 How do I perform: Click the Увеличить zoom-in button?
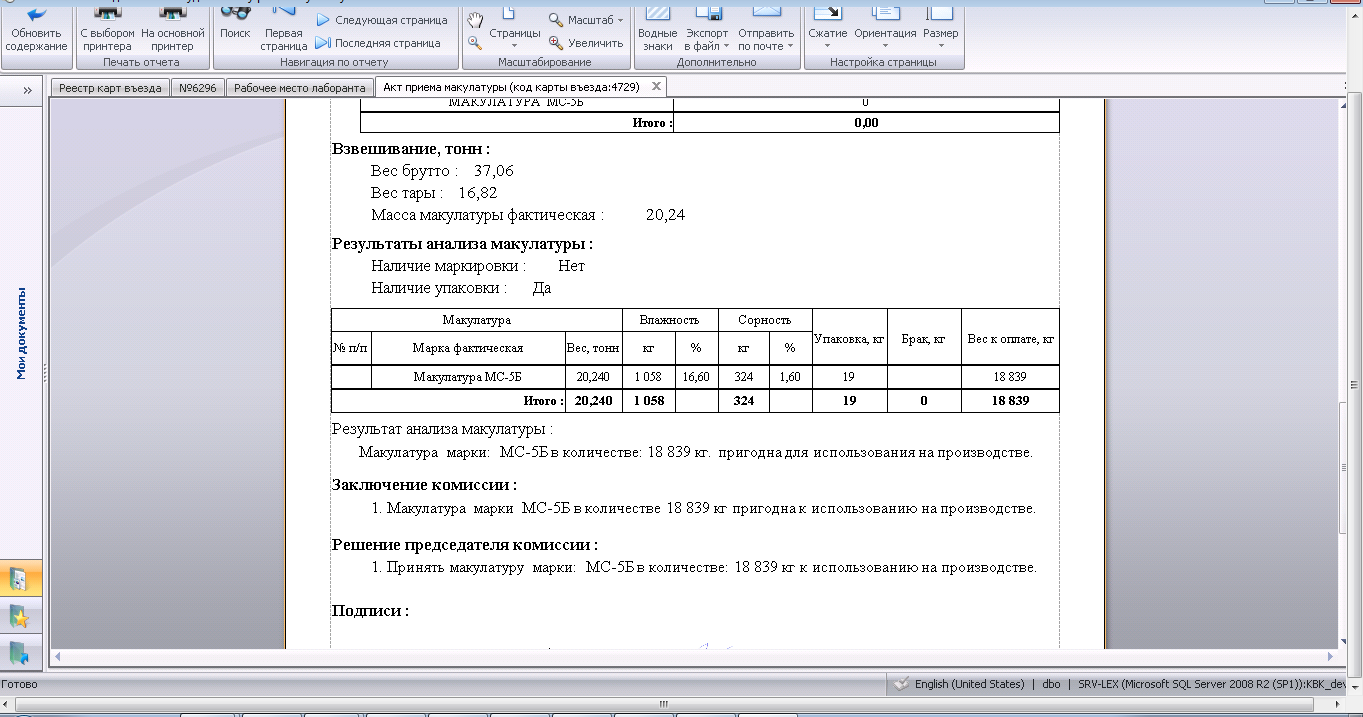click(586, 43)
